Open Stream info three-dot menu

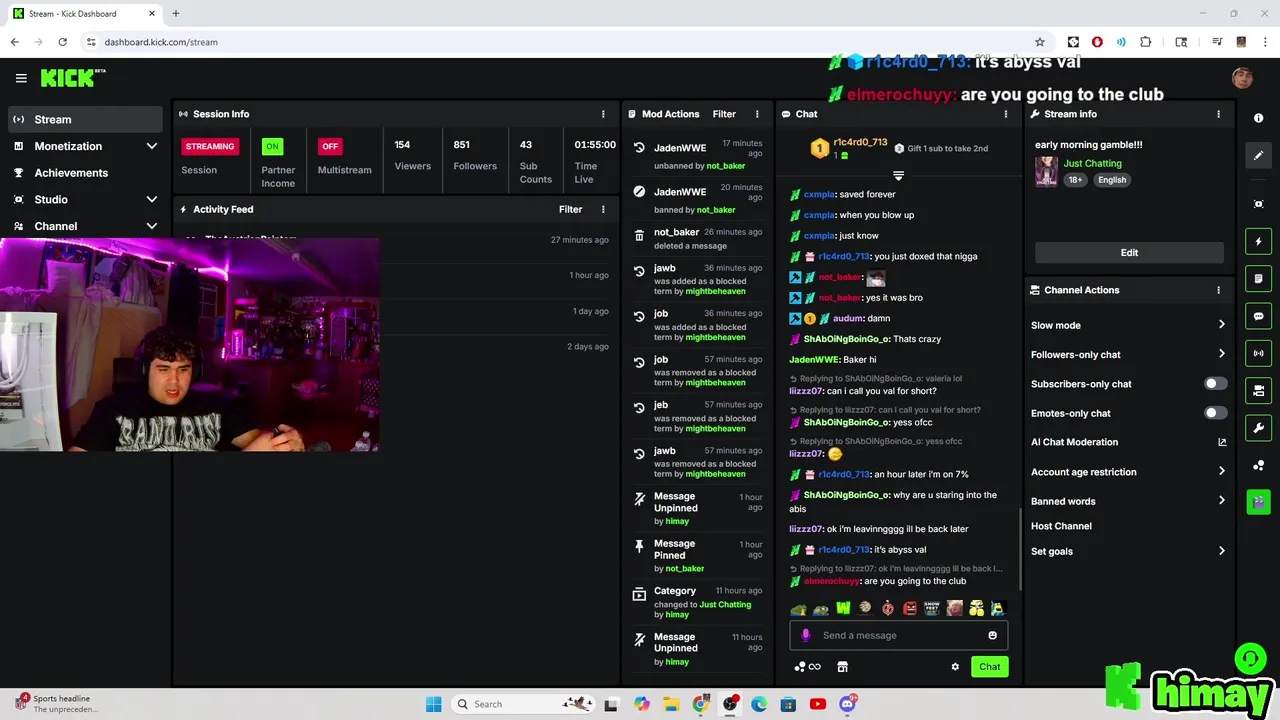click(1218, 114)
